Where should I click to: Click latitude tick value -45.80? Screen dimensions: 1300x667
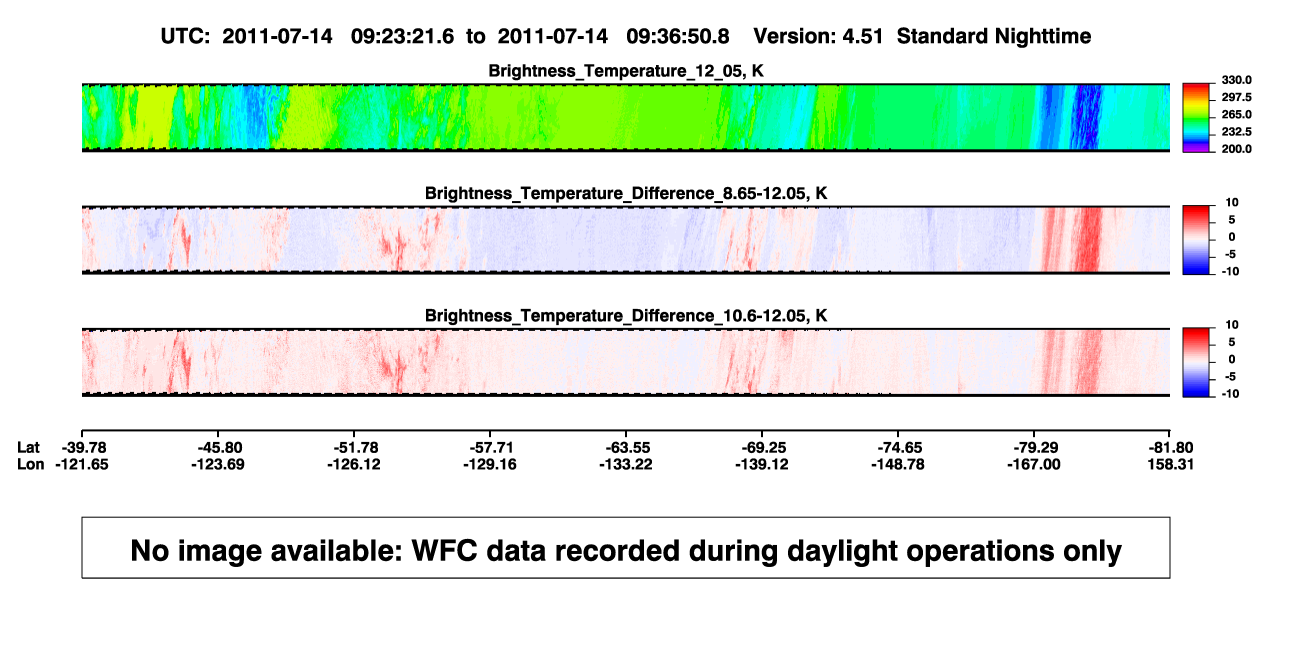point(218,446)
